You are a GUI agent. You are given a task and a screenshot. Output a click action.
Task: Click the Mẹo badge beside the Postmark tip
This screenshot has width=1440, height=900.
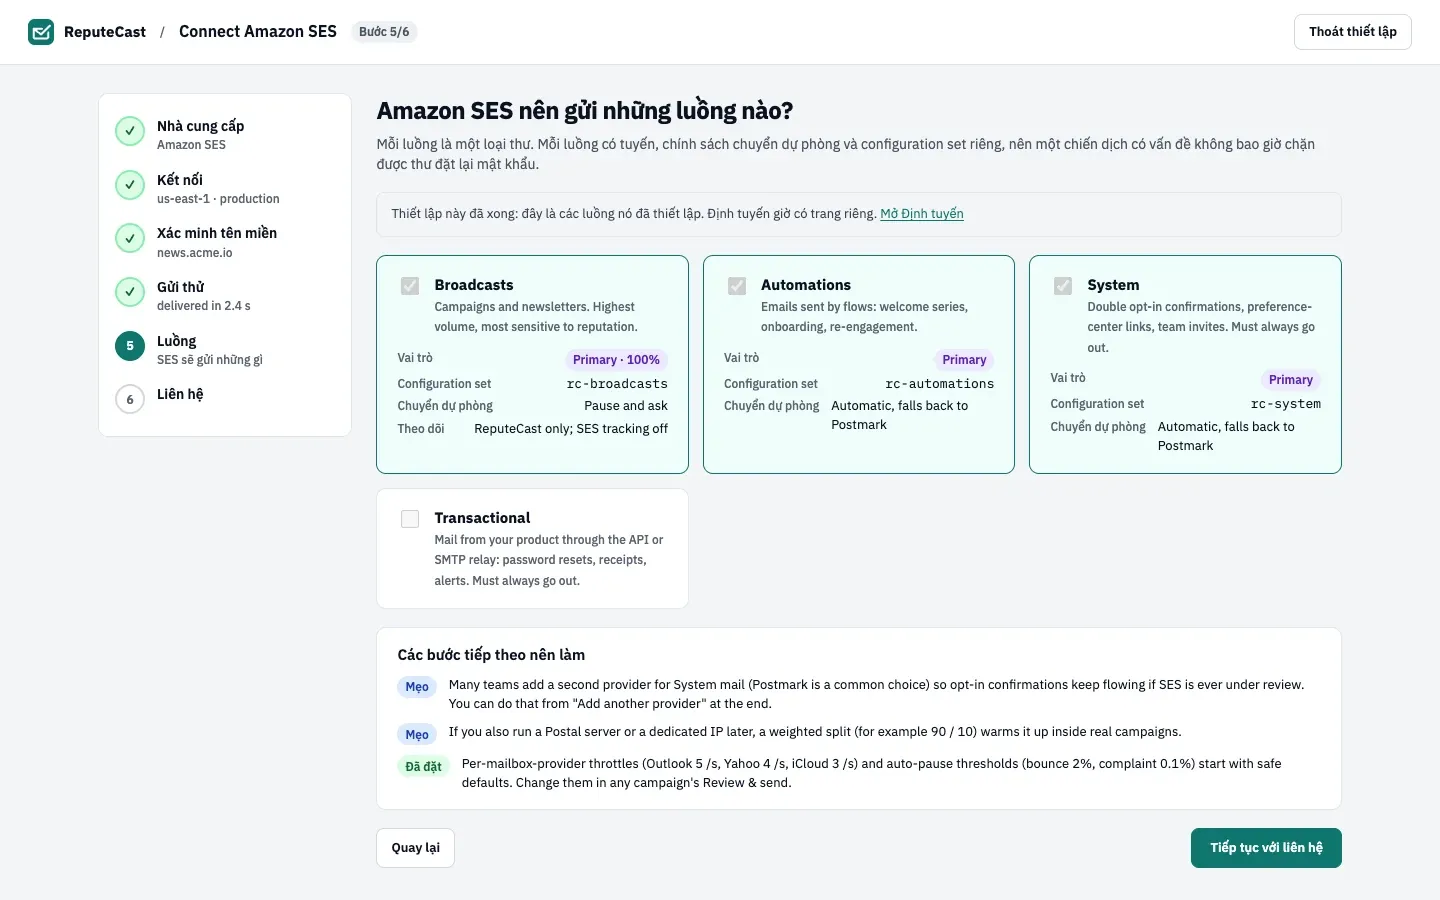[x=417, y=687]
